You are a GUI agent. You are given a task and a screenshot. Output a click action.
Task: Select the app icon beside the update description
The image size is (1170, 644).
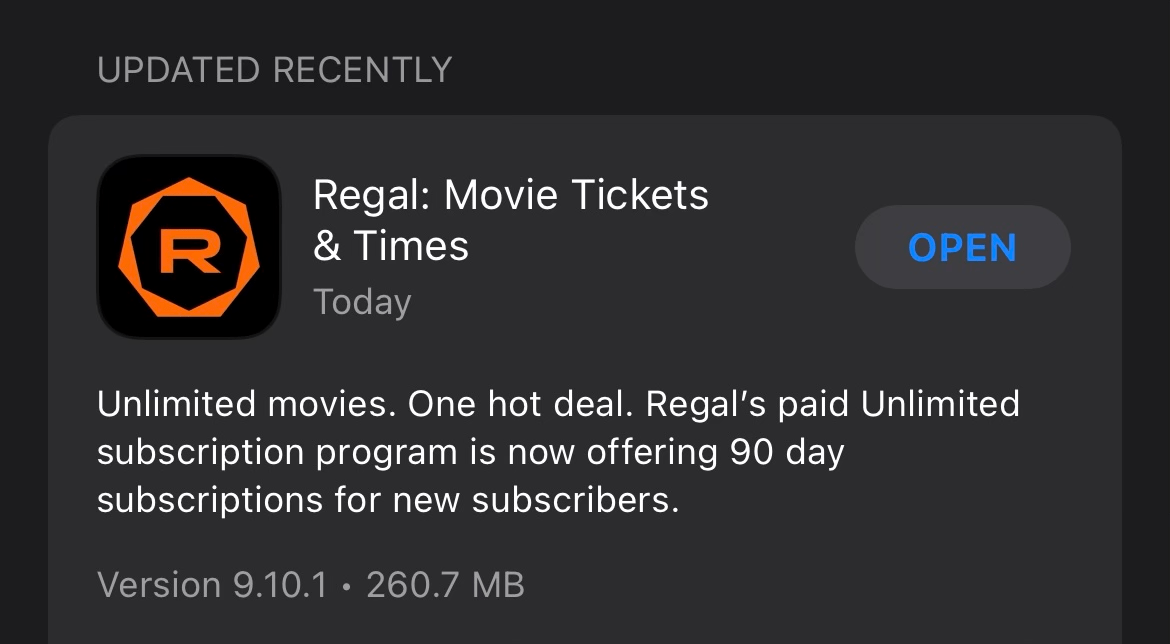click(189, 247)
